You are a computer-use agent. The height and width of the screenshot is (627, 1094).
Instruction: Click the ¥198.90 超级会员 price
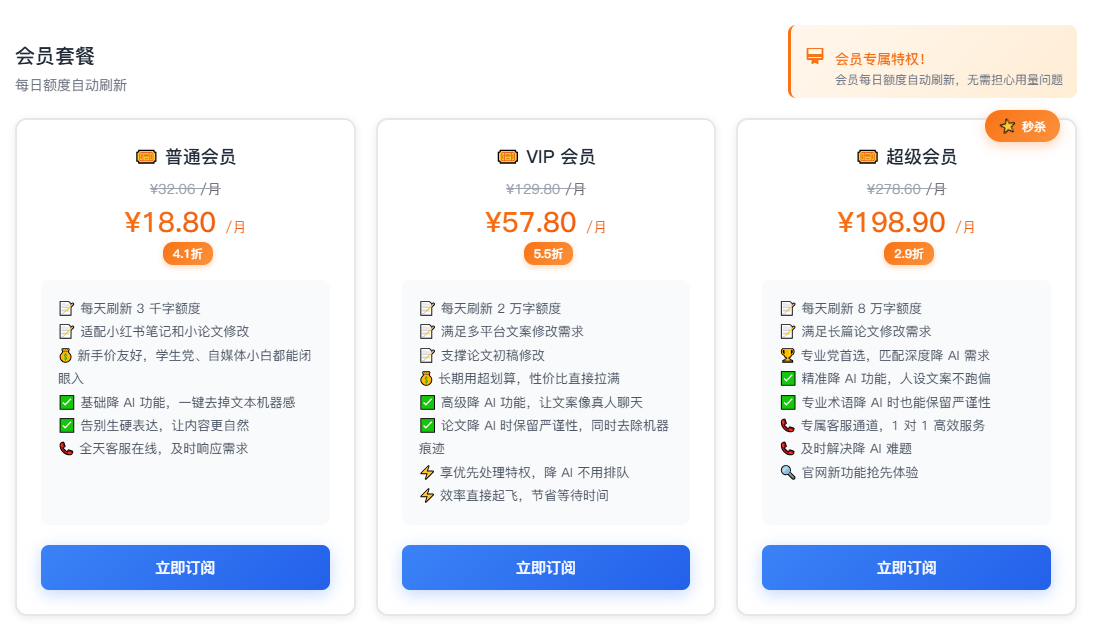point(891,222)
